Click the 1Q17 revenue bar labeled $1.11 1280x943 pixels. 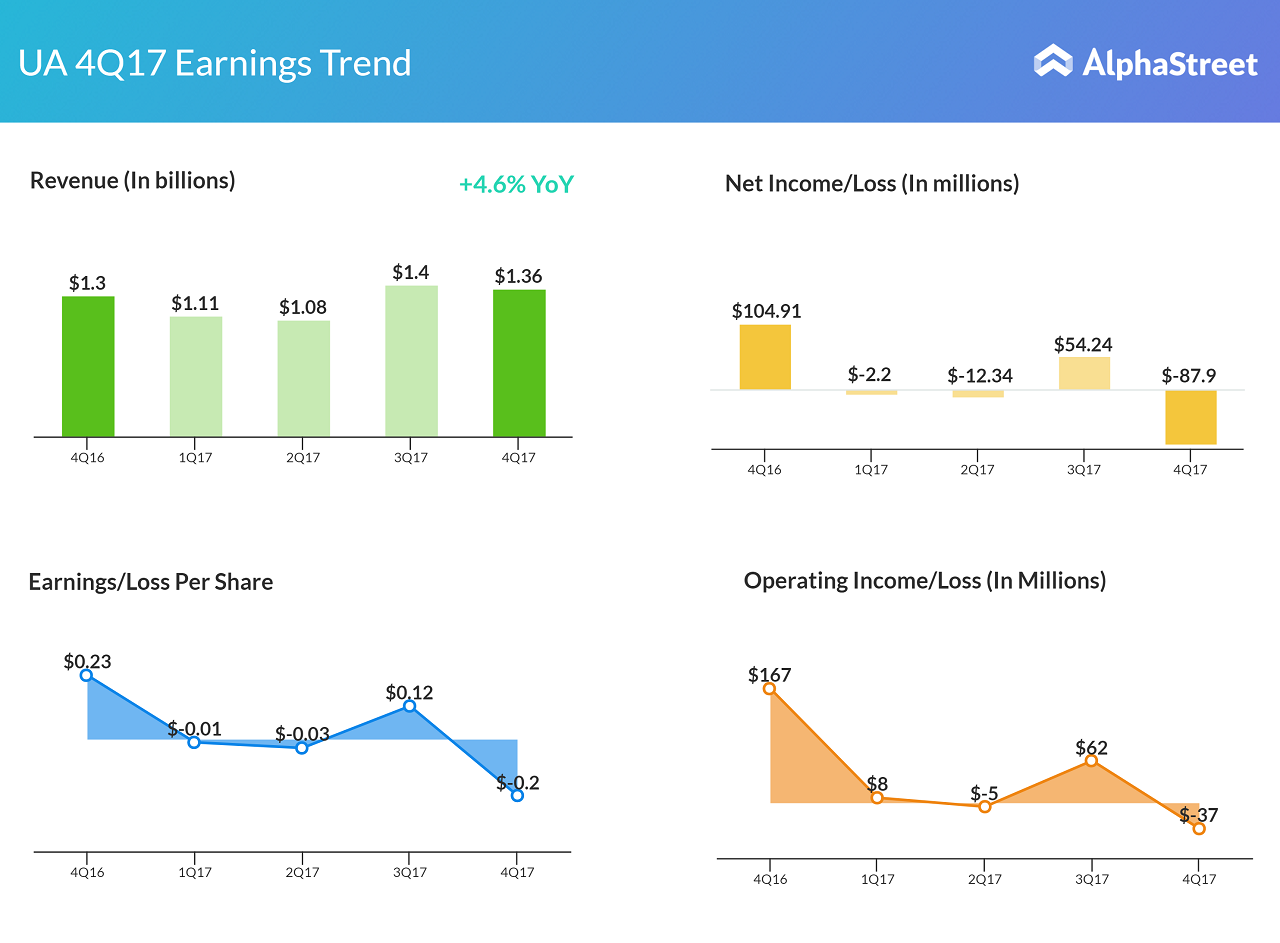coord(196,376)
